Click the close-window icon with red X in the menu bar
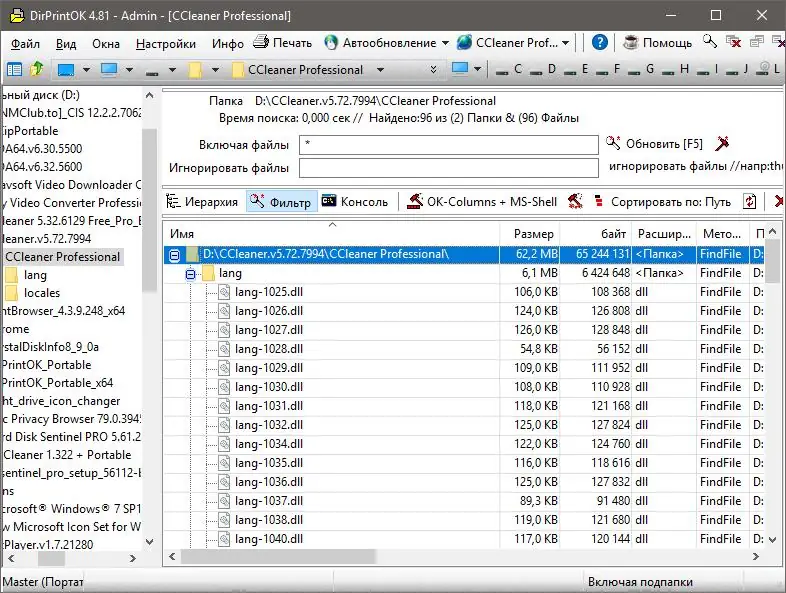This screenshot has height=593, width=786. tap(733, 42)
